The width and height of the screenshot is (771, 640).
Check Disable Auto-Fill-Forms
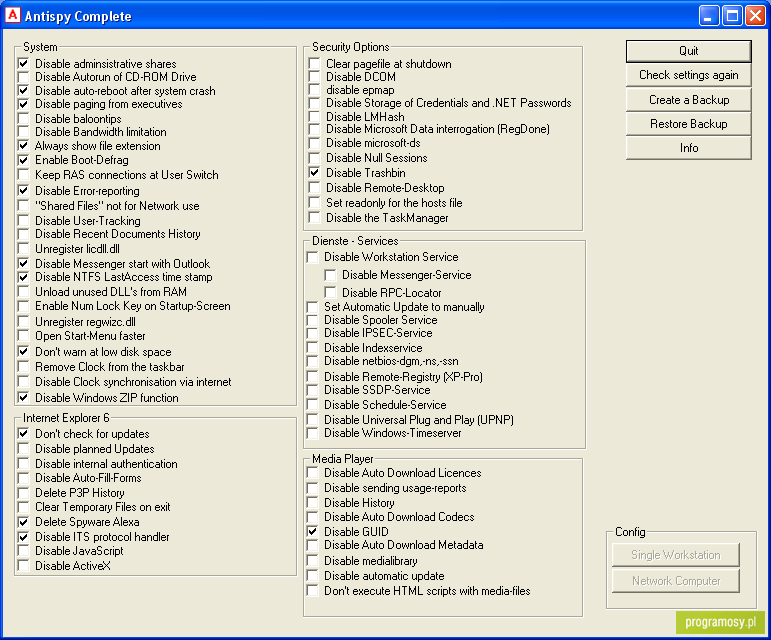(23, 478)
